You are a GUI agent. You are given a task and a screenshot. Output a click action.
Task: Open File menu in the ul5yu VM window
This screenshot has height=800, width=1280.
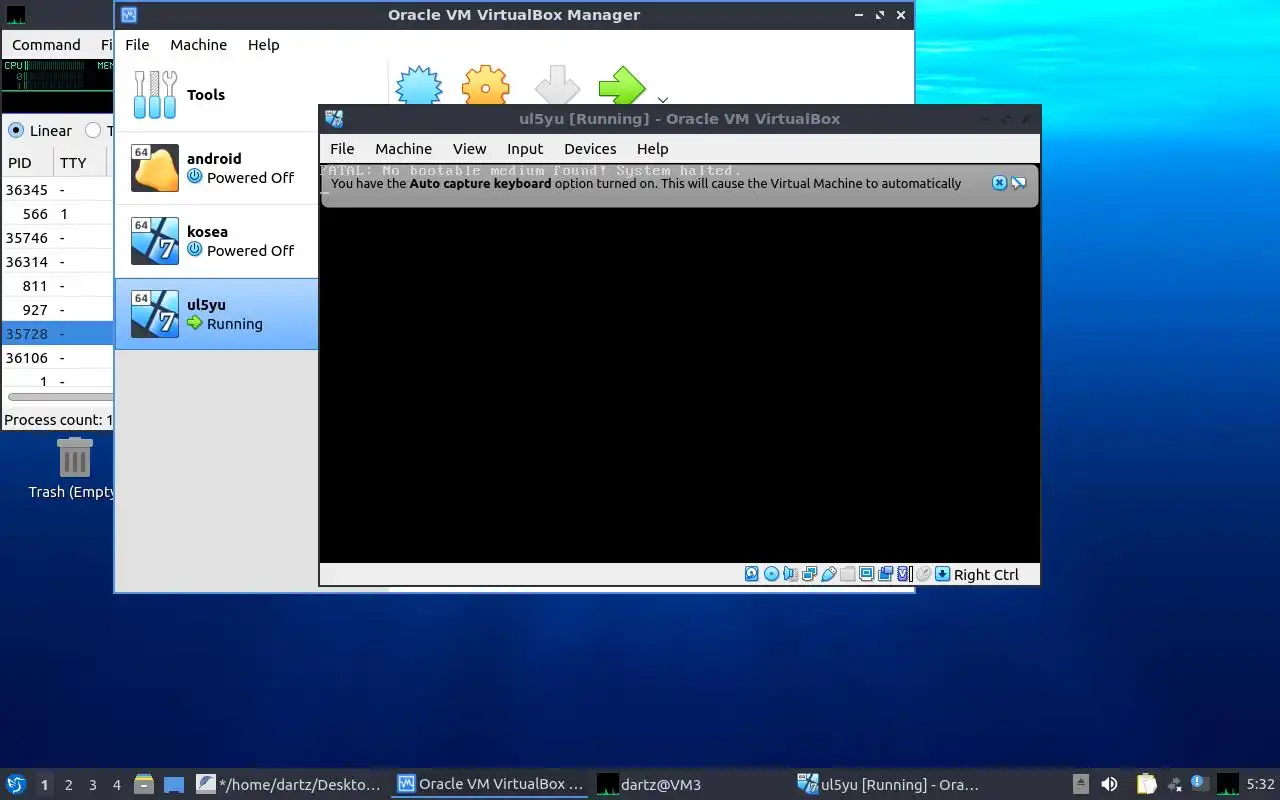(x=342, y=149)
